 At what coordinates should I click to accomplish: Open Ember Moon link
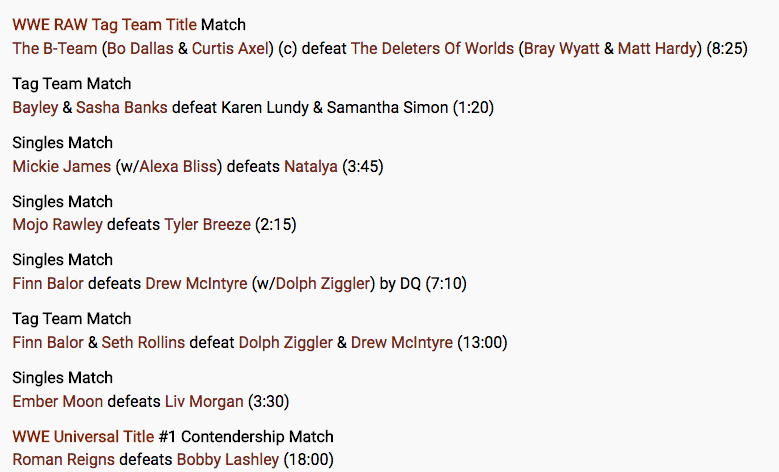58,401
